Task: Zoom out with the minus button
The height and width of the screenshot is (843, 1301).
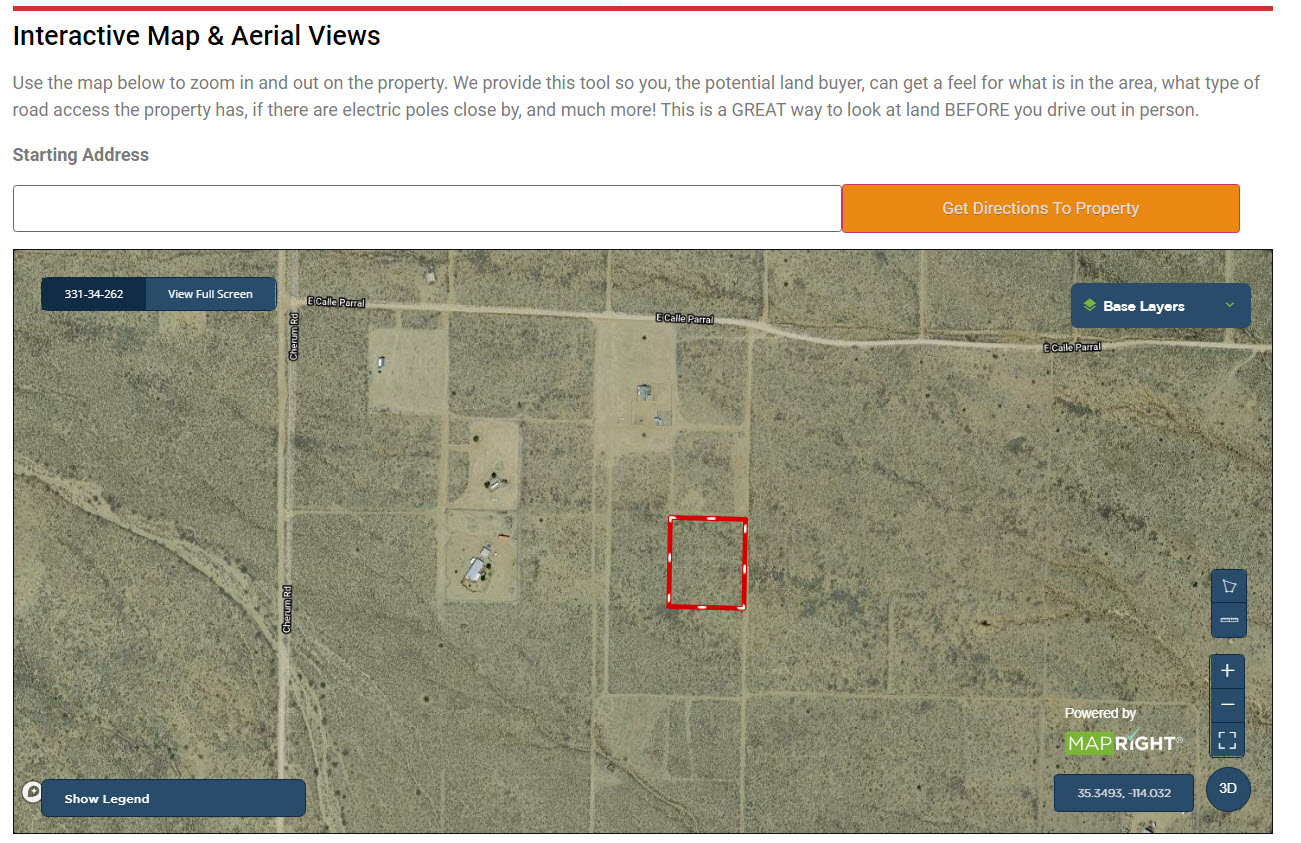Action: tap(1228, 705)
